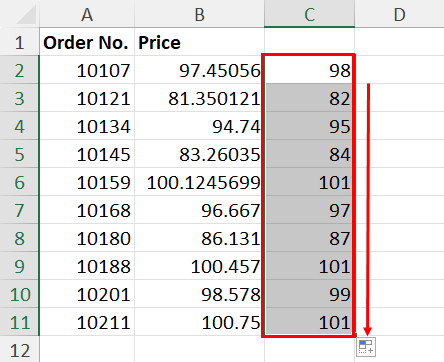Viewport: 444px width, 362px height.
Task: Click the Select All corner triangle
Action: point(27,14)
